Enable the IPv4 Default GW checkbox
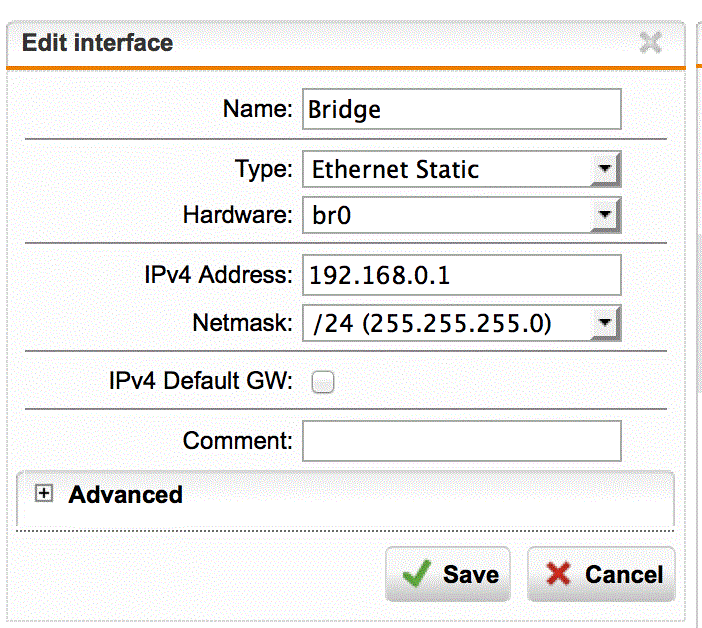The image size is (702, 628). [x=323, y=382]
